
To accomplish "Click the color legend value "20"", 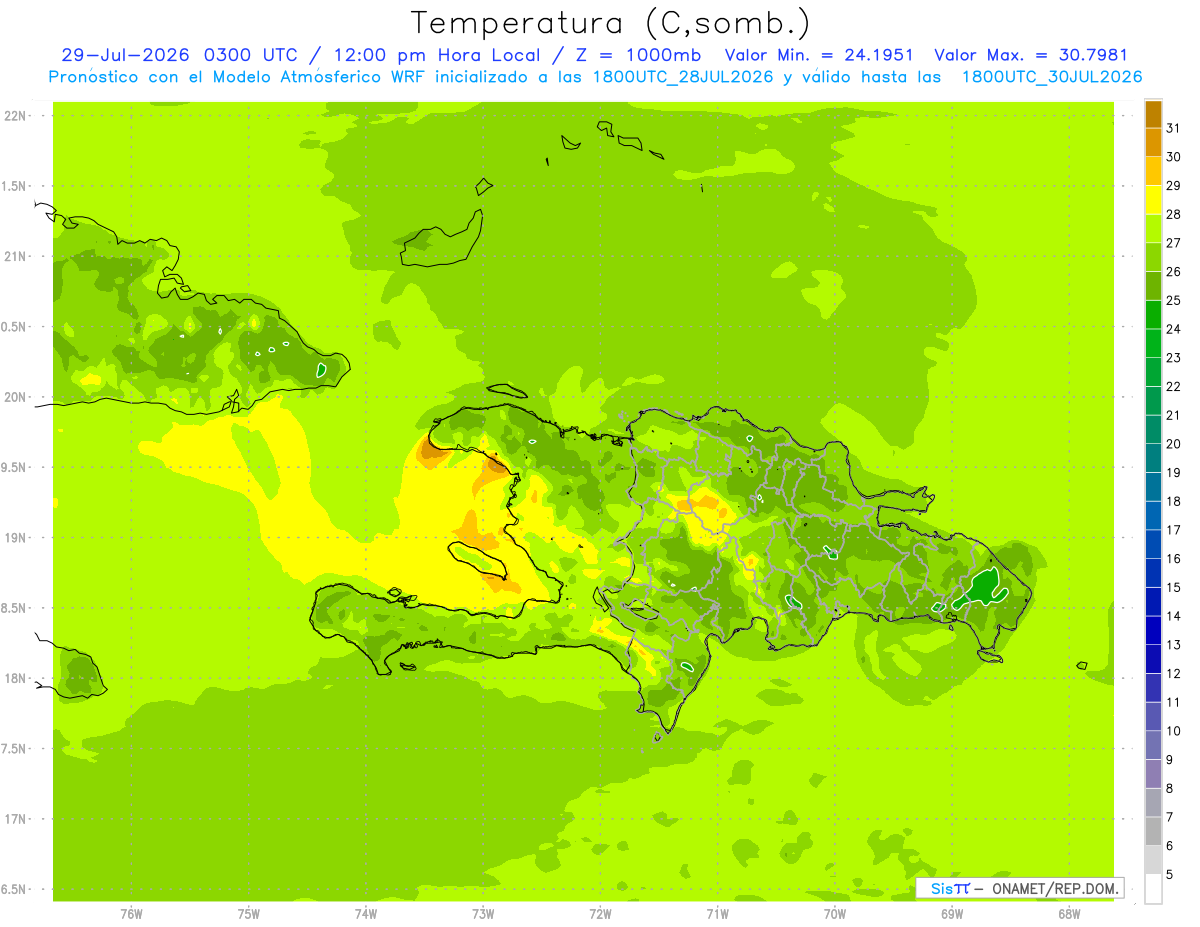I will (1174, 444).
